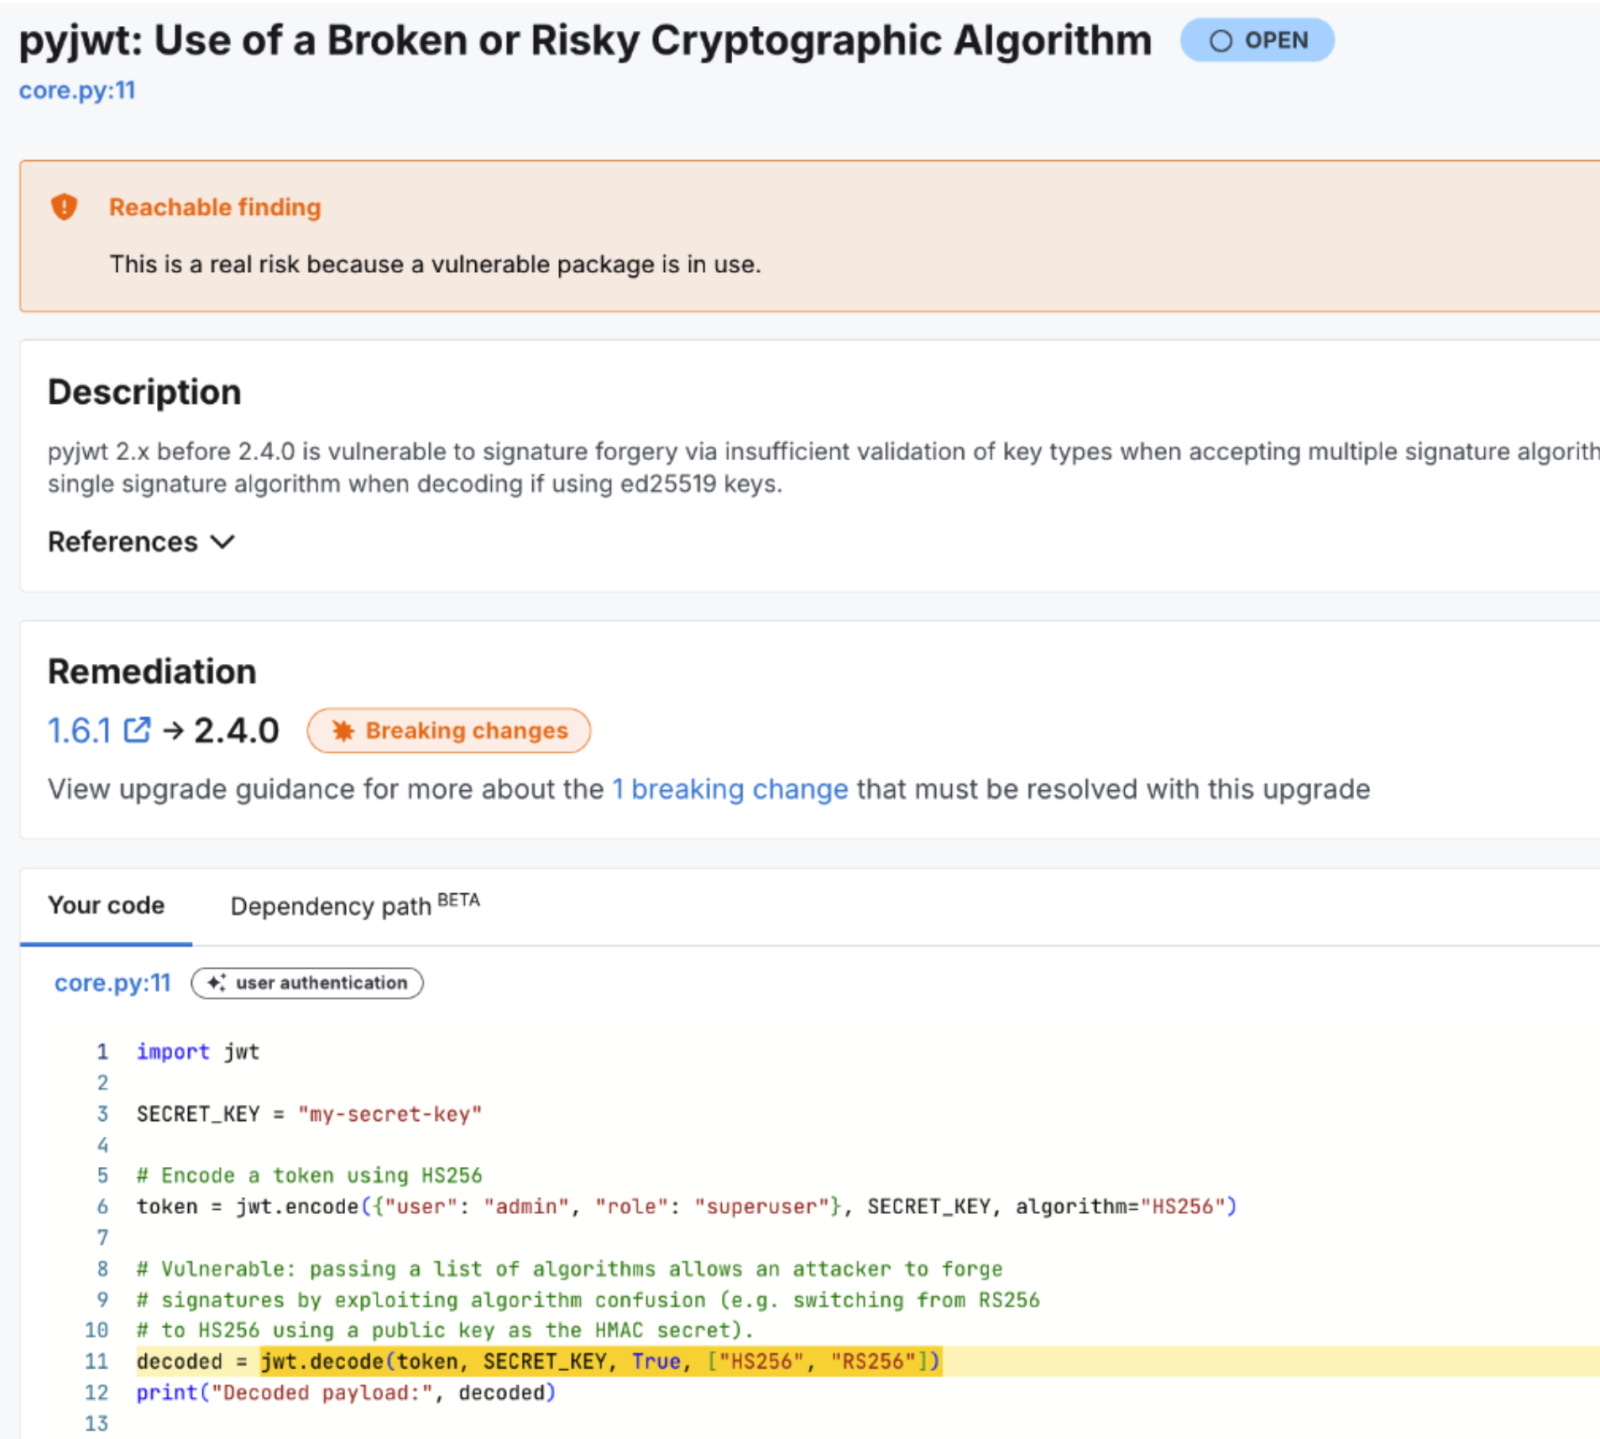Click the Breaking changes badge
Screen dimensions: 1600x1439
click(x=448, y=731)
